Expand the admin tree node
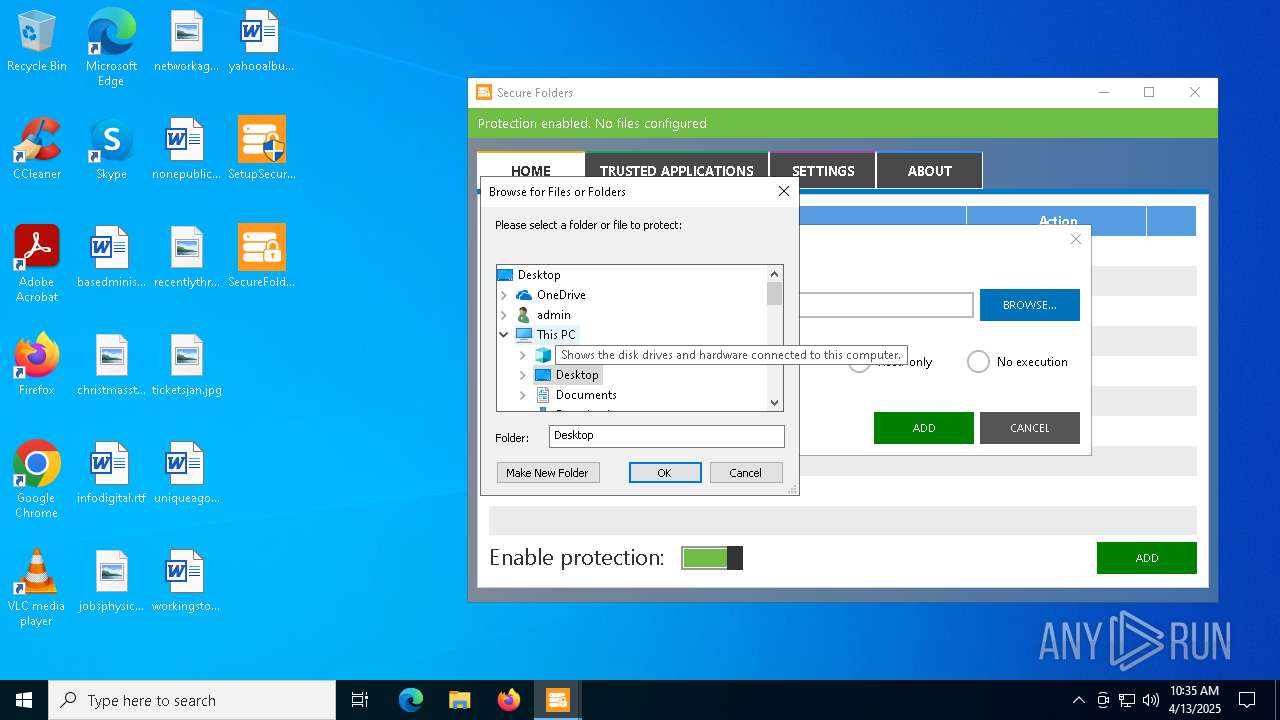This screenshot has width=1280, height=720. [504, 315]
